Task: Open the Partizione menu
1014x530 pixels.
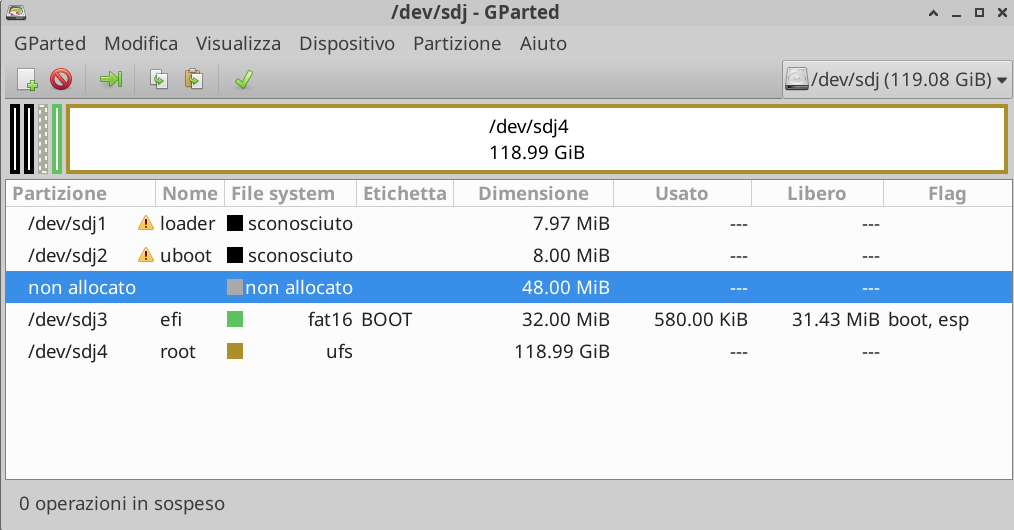Action: [456, 44]
